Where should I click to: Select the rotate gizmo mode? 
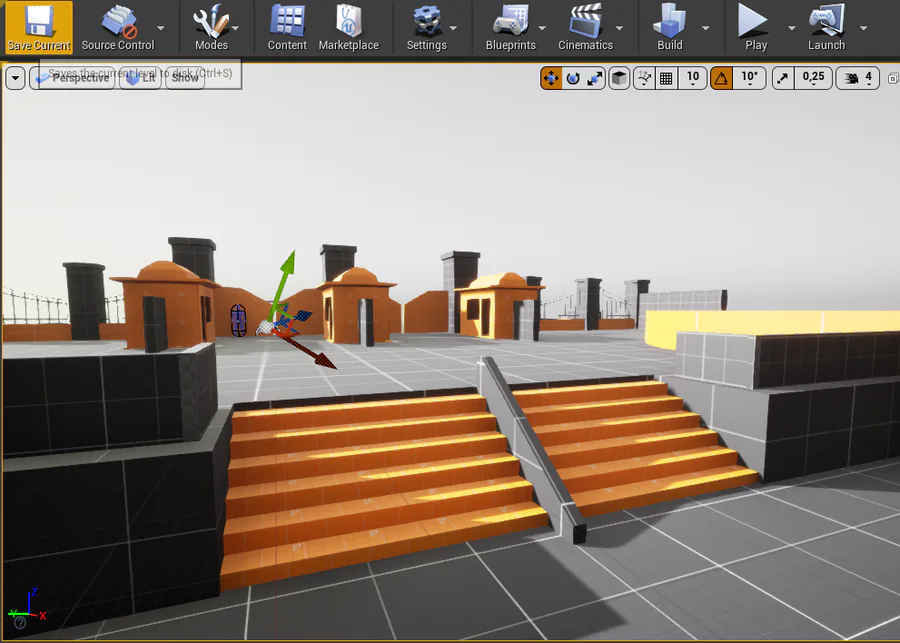(x=573, y=78)
